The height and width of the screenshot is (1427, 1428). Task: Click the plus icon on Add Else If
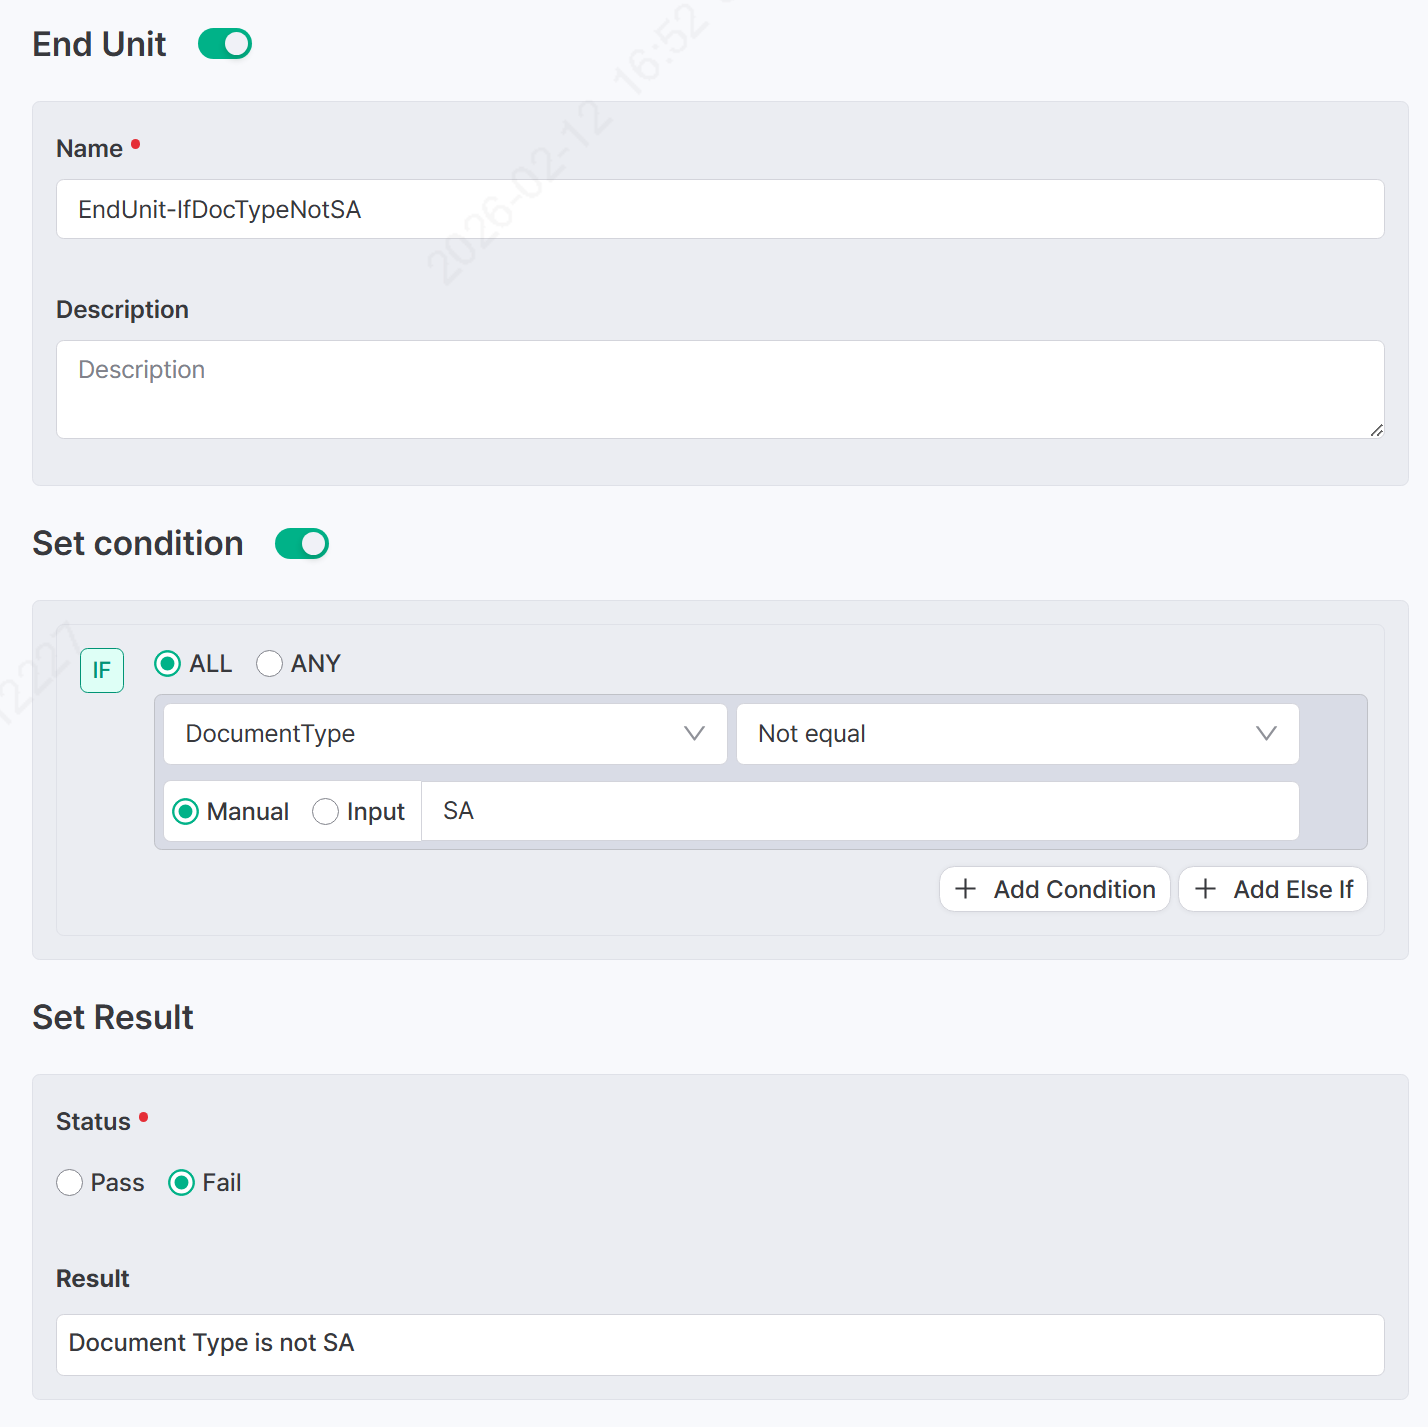point(1205,889)
